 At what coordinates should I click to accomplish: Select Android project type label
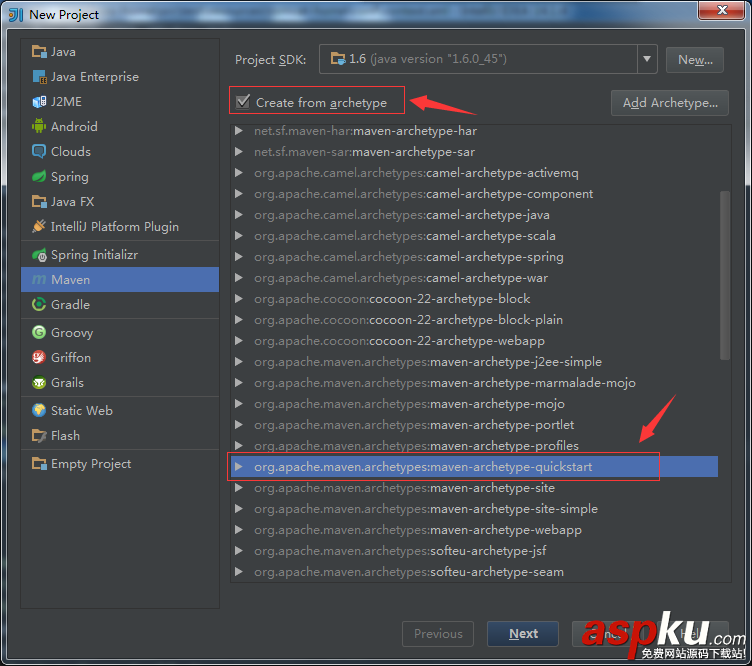tap(74, 127)
